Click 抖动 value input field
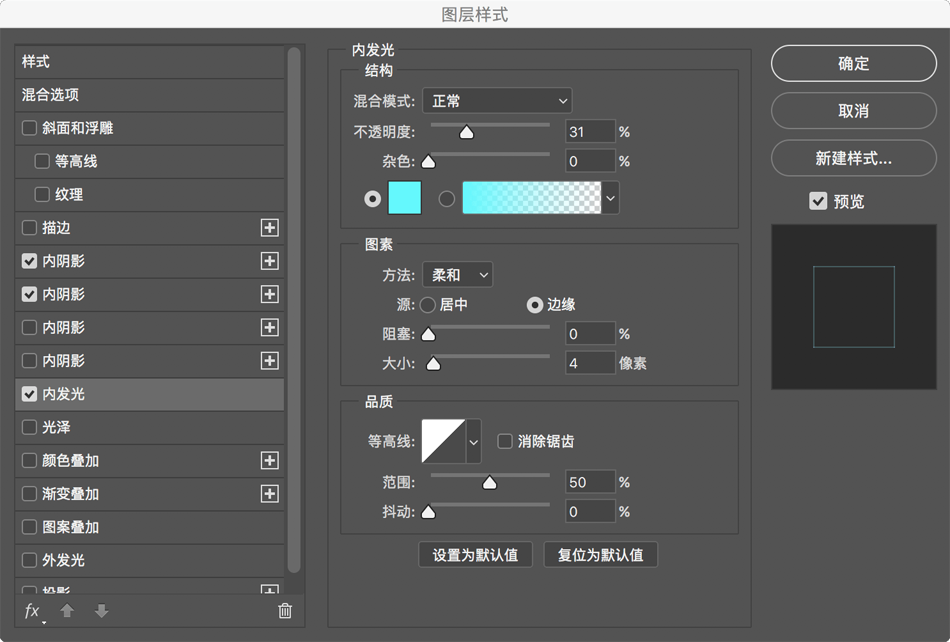The image size is (950, 642). click(590, 512)
